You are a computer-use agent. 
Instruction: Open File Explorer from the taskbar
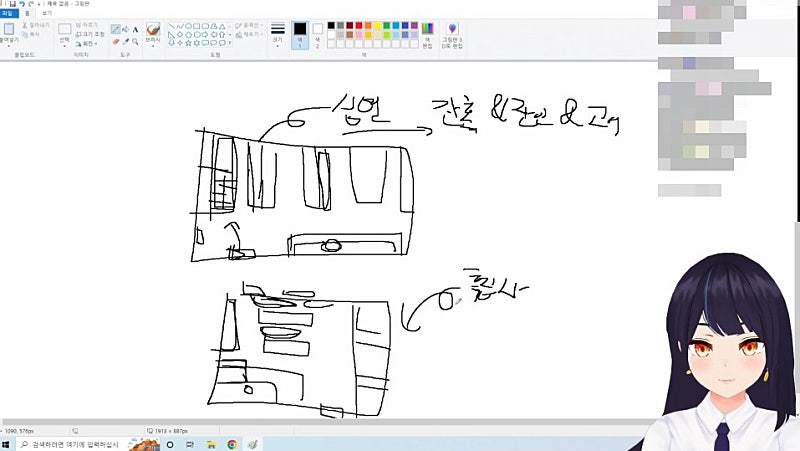coord(211,445)
